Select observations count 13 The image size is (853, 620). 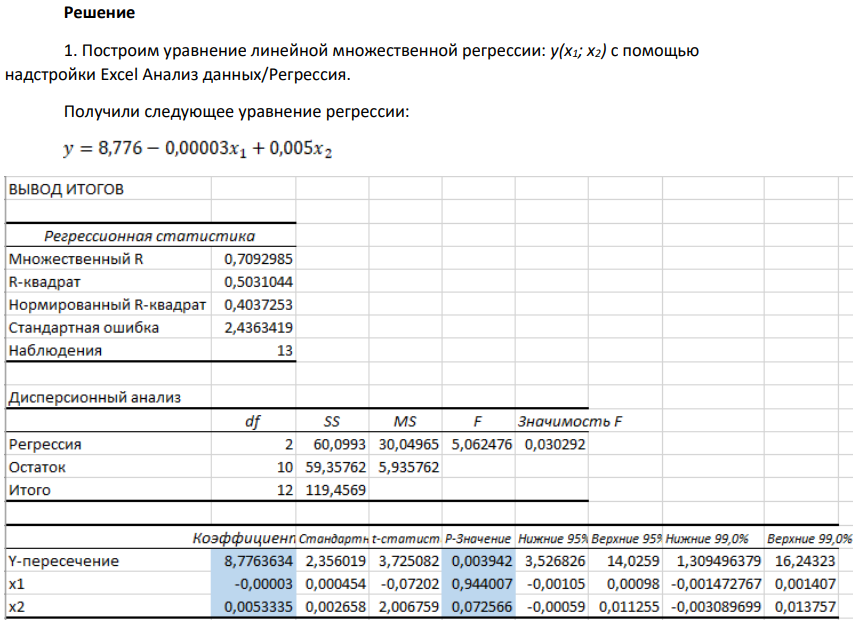[x=285, y=350]
